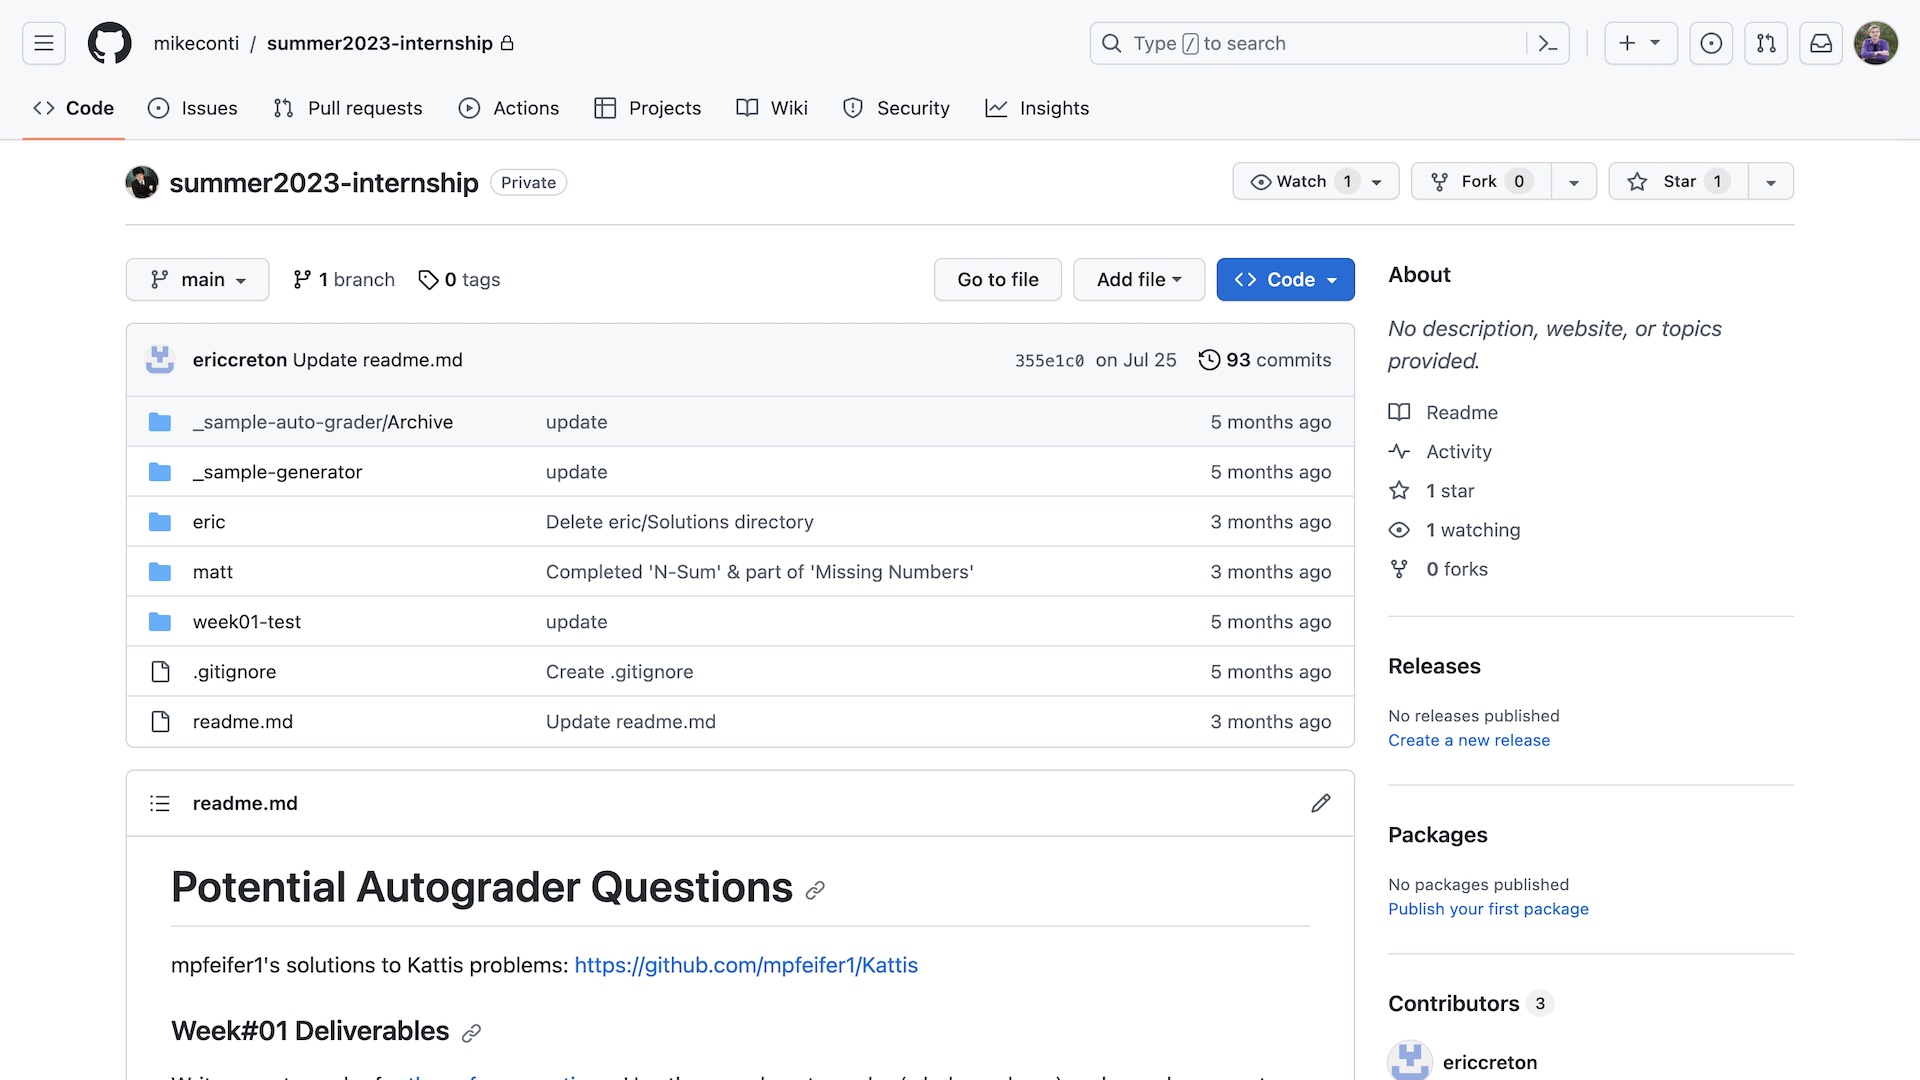Click the issues icon in the header
The height and width of the screenshot is (1080, 1920).
pos(1711,43)
